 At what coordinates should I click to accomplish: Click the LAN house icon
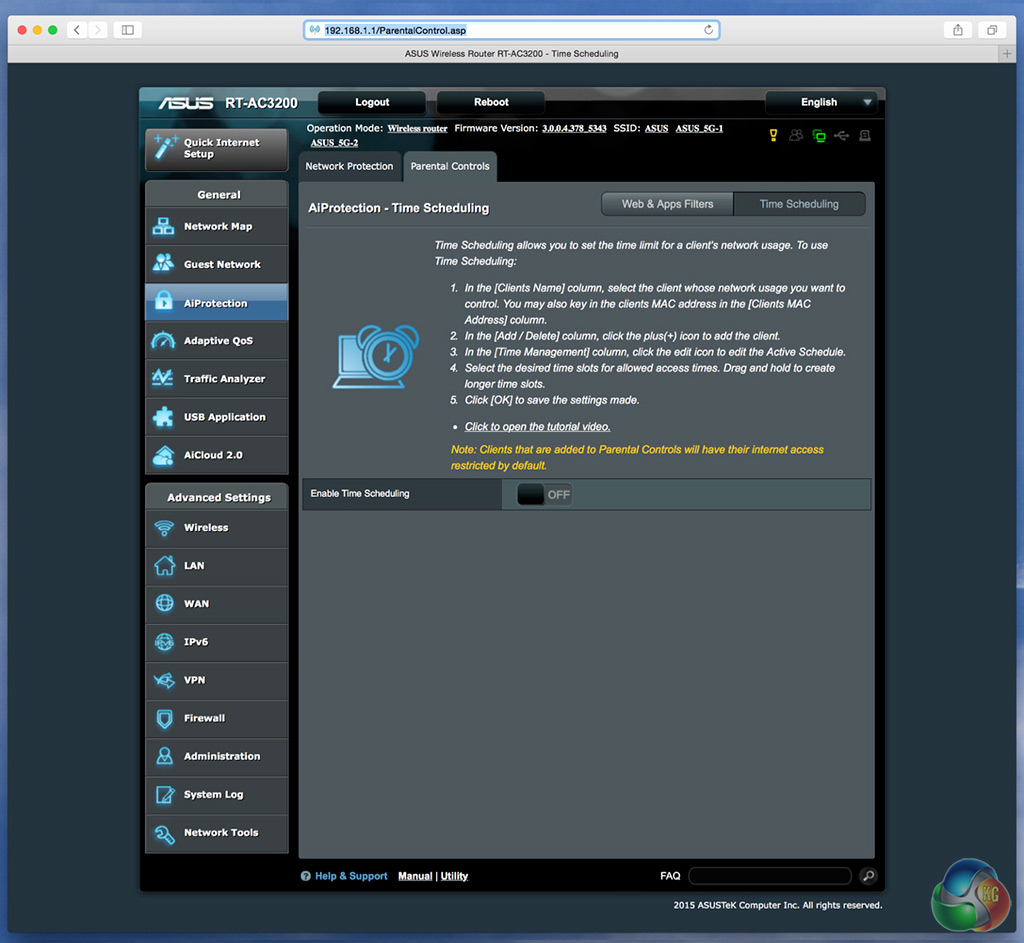(x=165, y=566)
